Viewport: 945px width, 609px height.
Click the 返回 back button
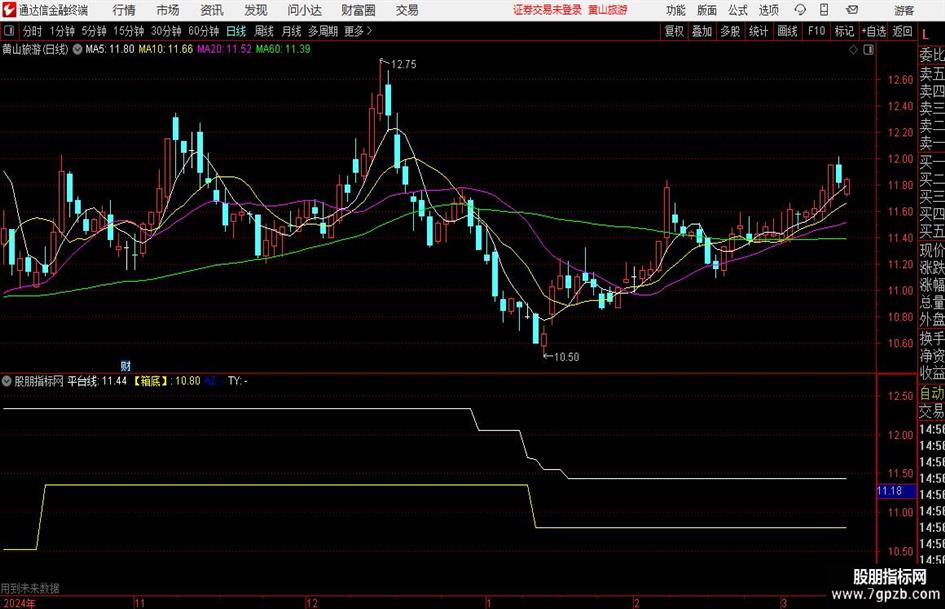[x=902, y=31]
